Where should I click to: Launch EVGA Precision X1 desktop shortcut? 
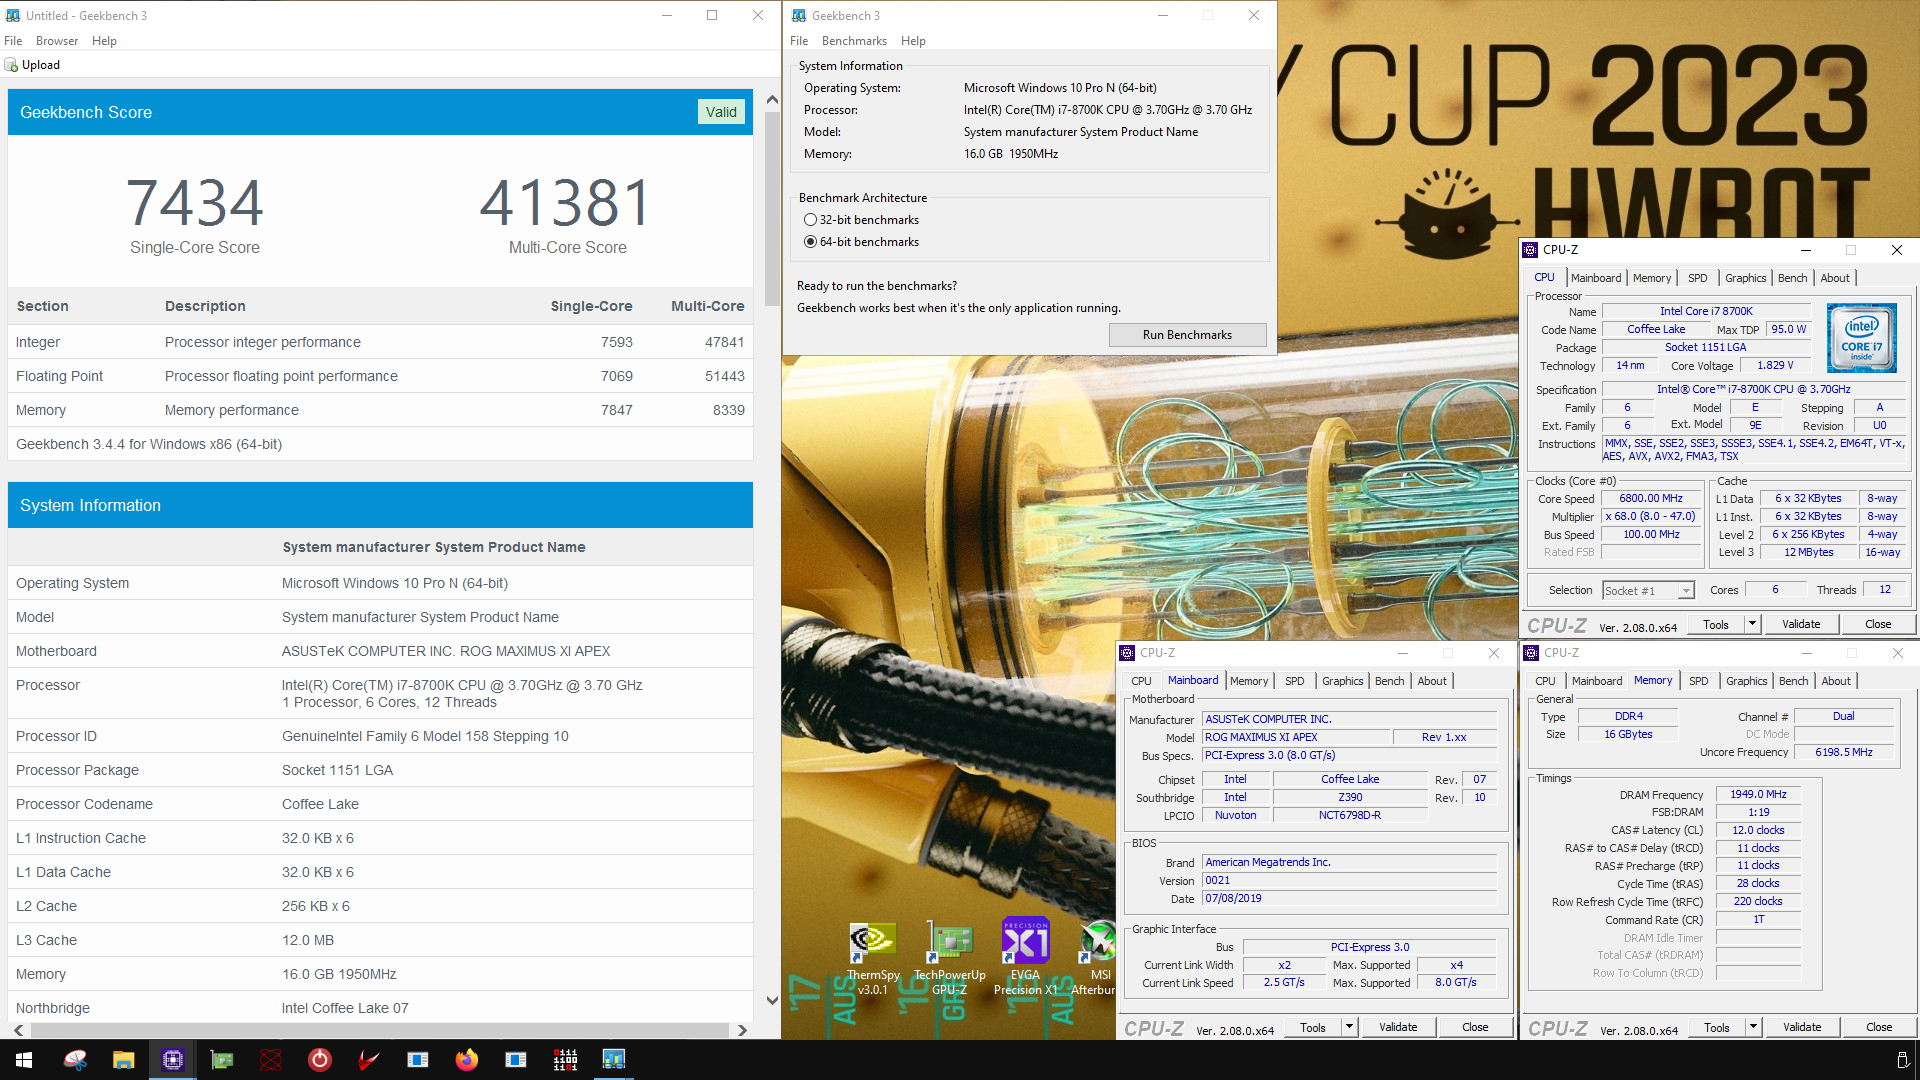click(x=1025, y=958)
